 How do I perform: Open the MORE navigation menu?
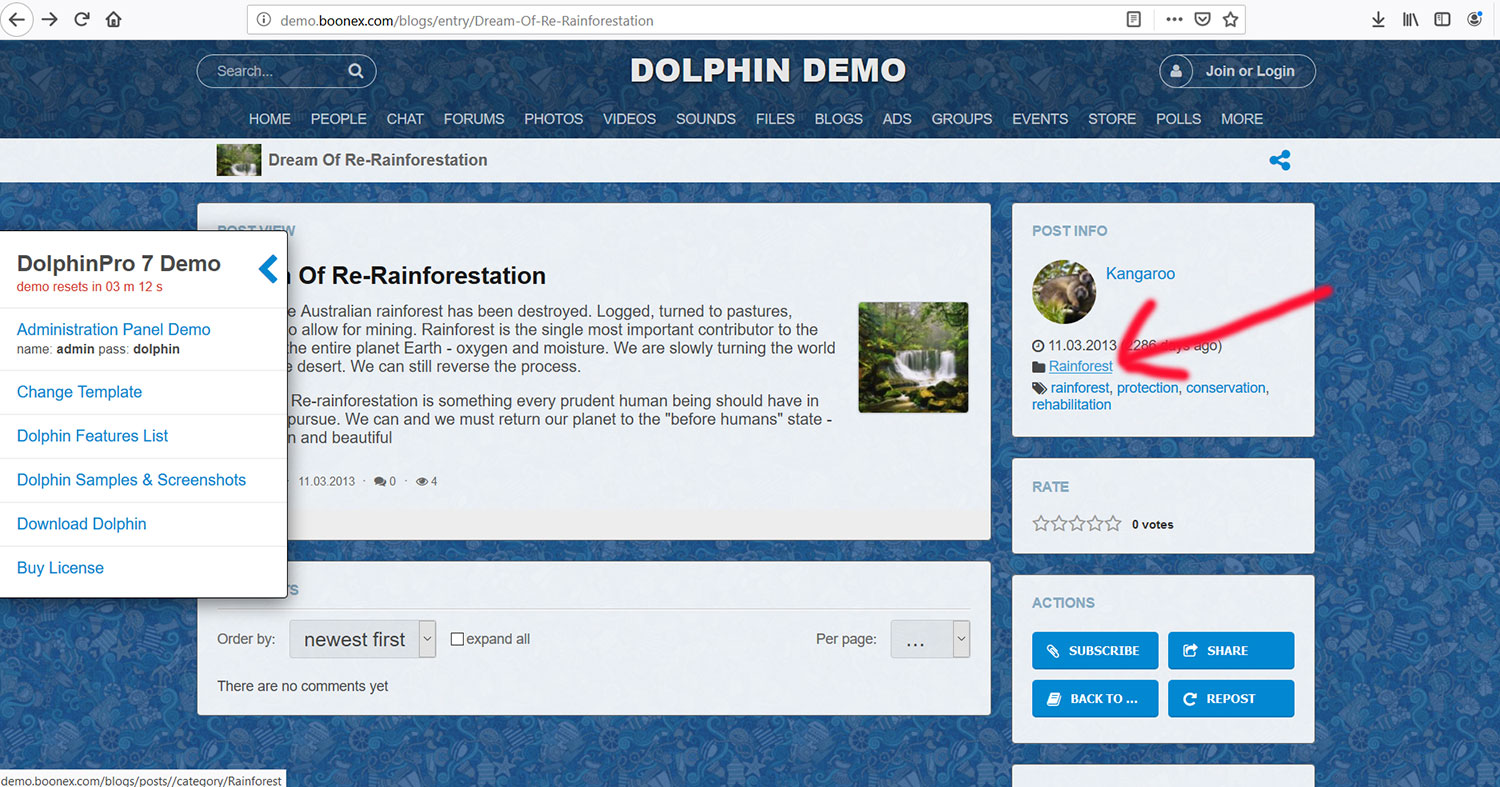tap(1241, 119)
